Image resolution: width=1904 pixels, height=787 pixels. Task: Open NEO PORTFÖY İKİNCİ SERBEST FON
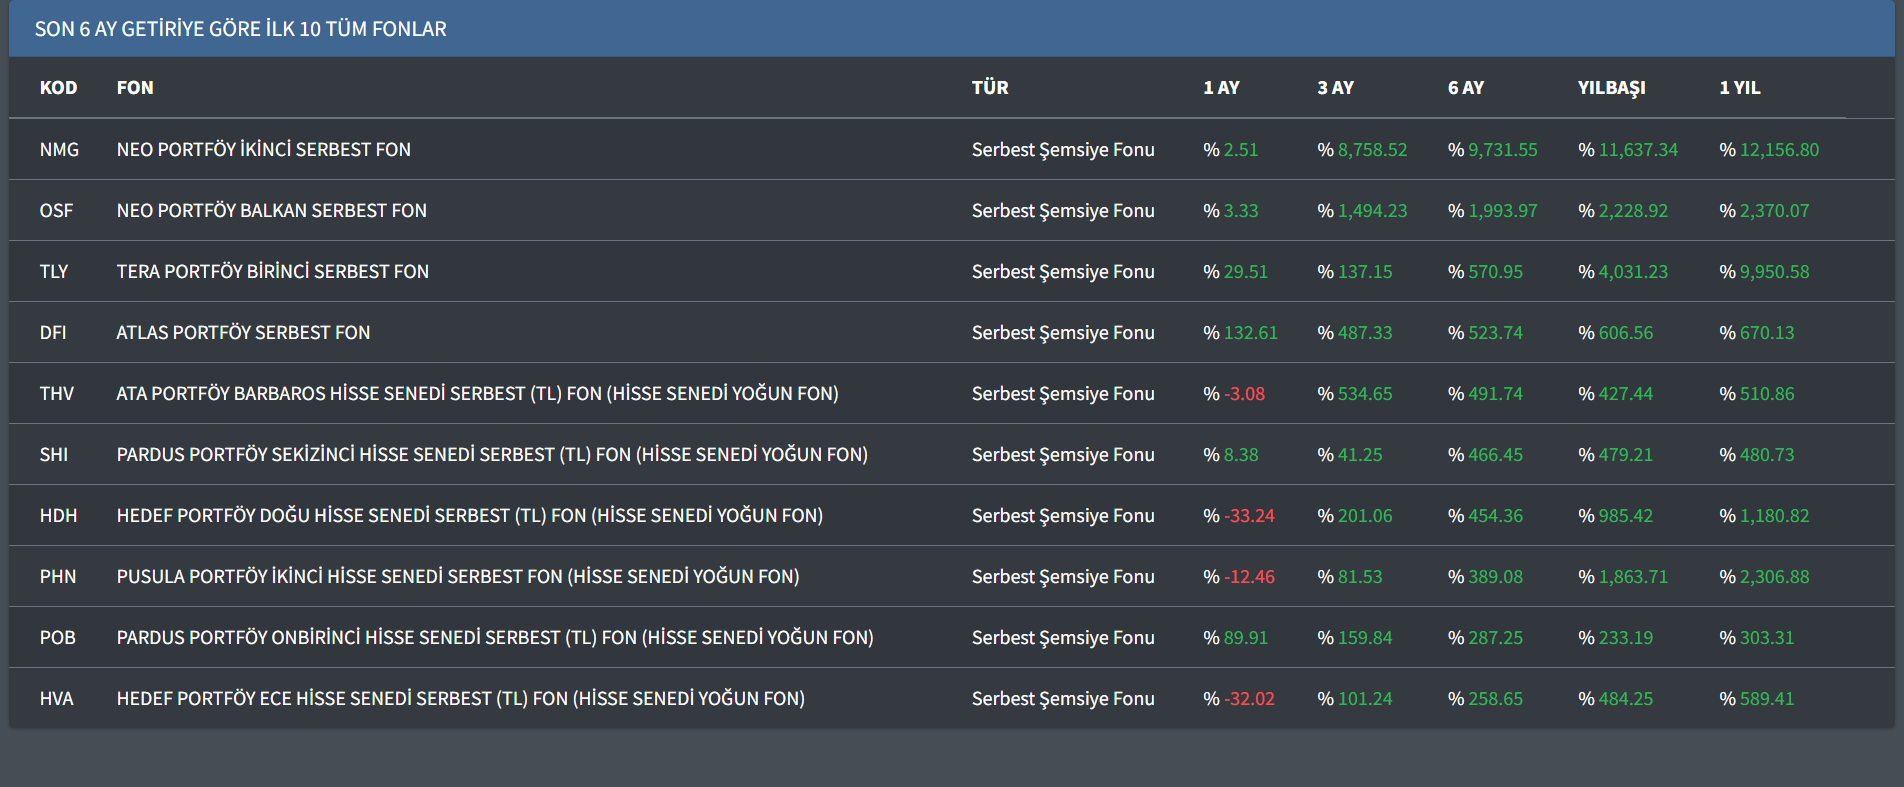tap(263, 150)
